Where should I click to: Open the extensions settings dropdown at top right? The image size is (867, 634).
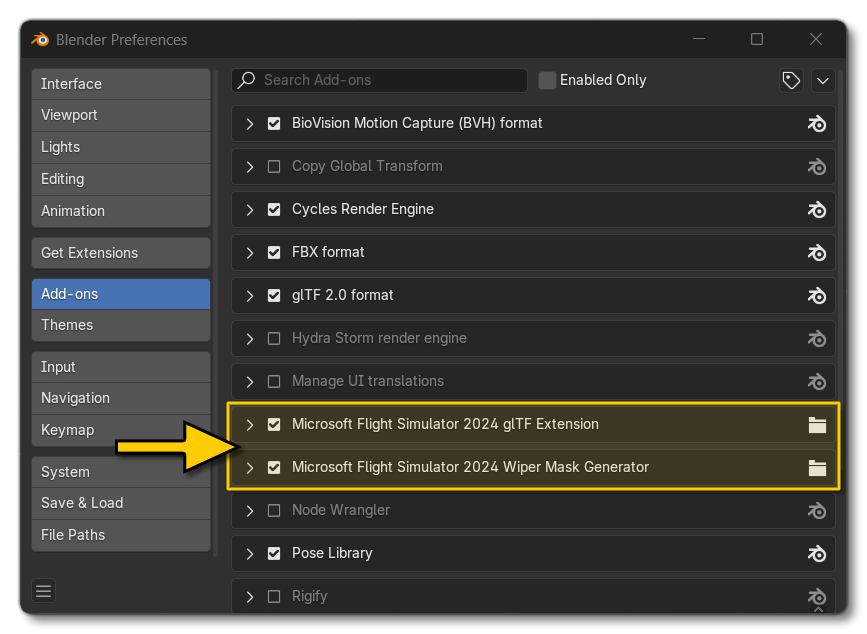tap(823, 80)
